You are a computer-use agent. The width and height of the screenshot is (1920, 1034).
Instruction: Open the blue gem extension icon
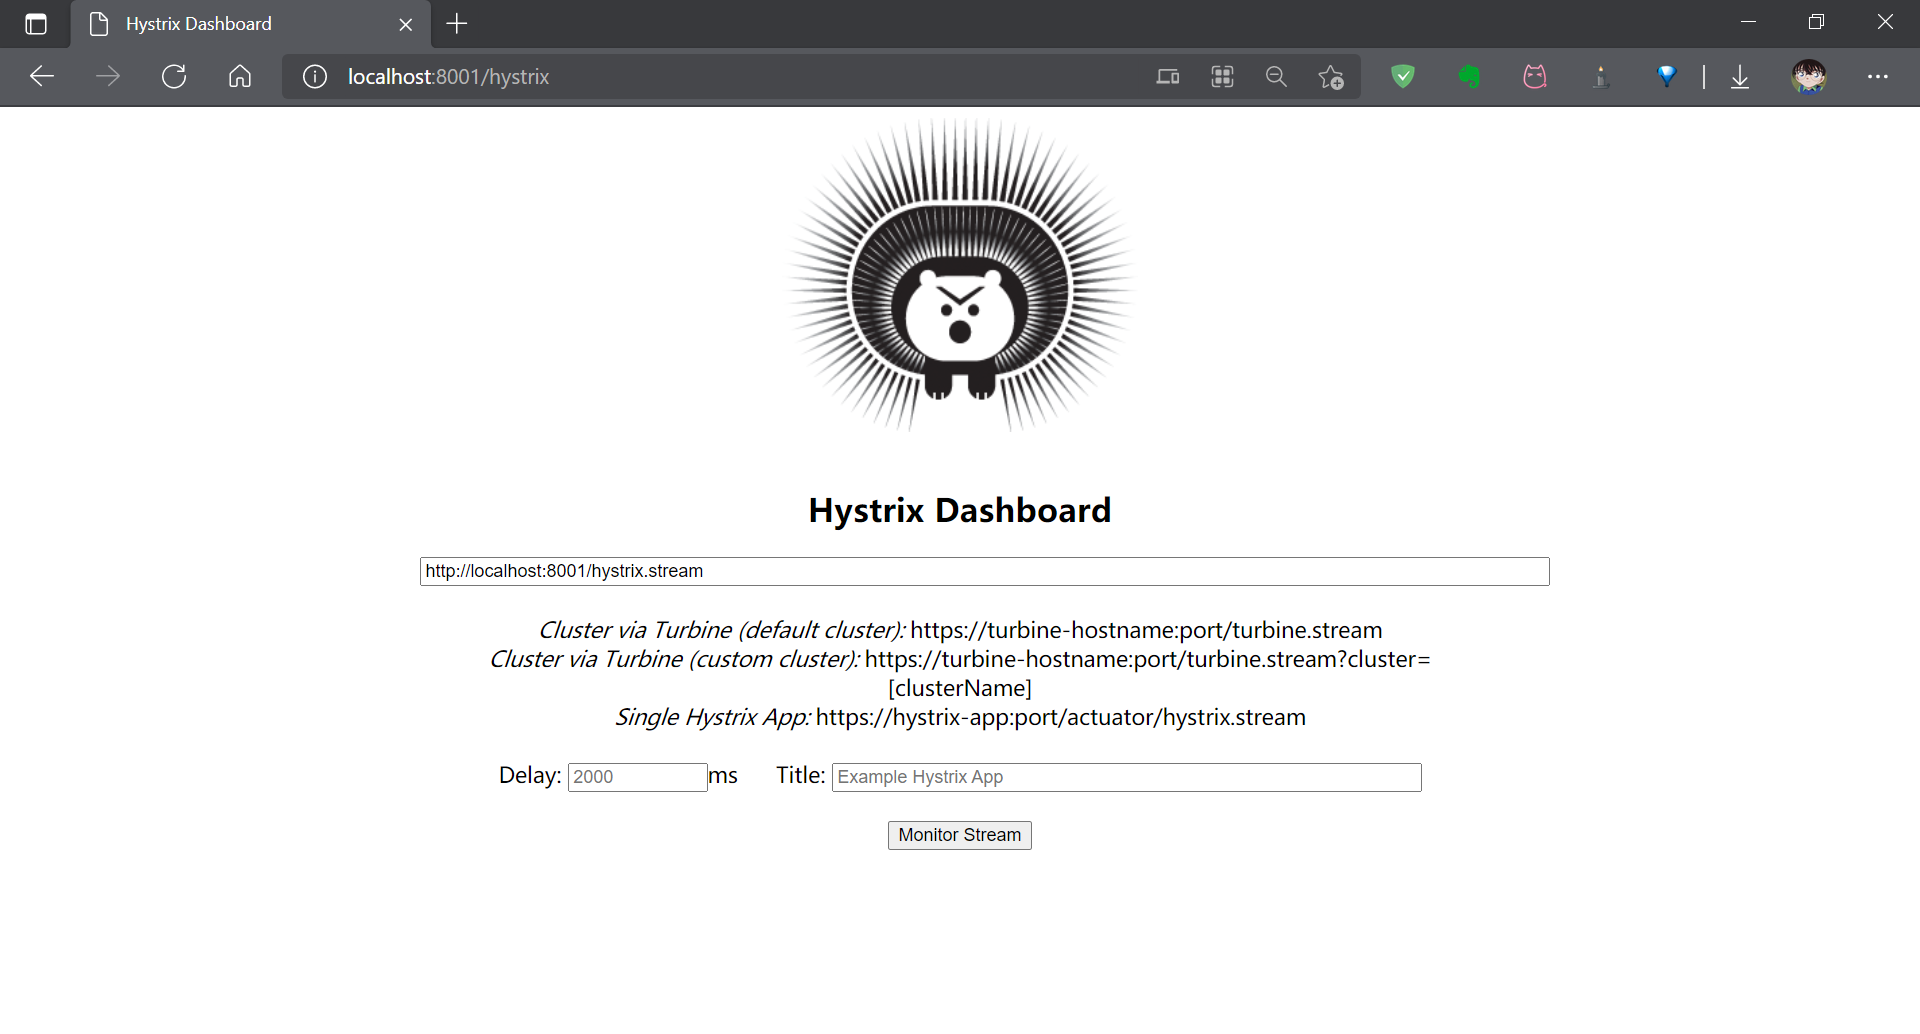[x=1667, y=76]
